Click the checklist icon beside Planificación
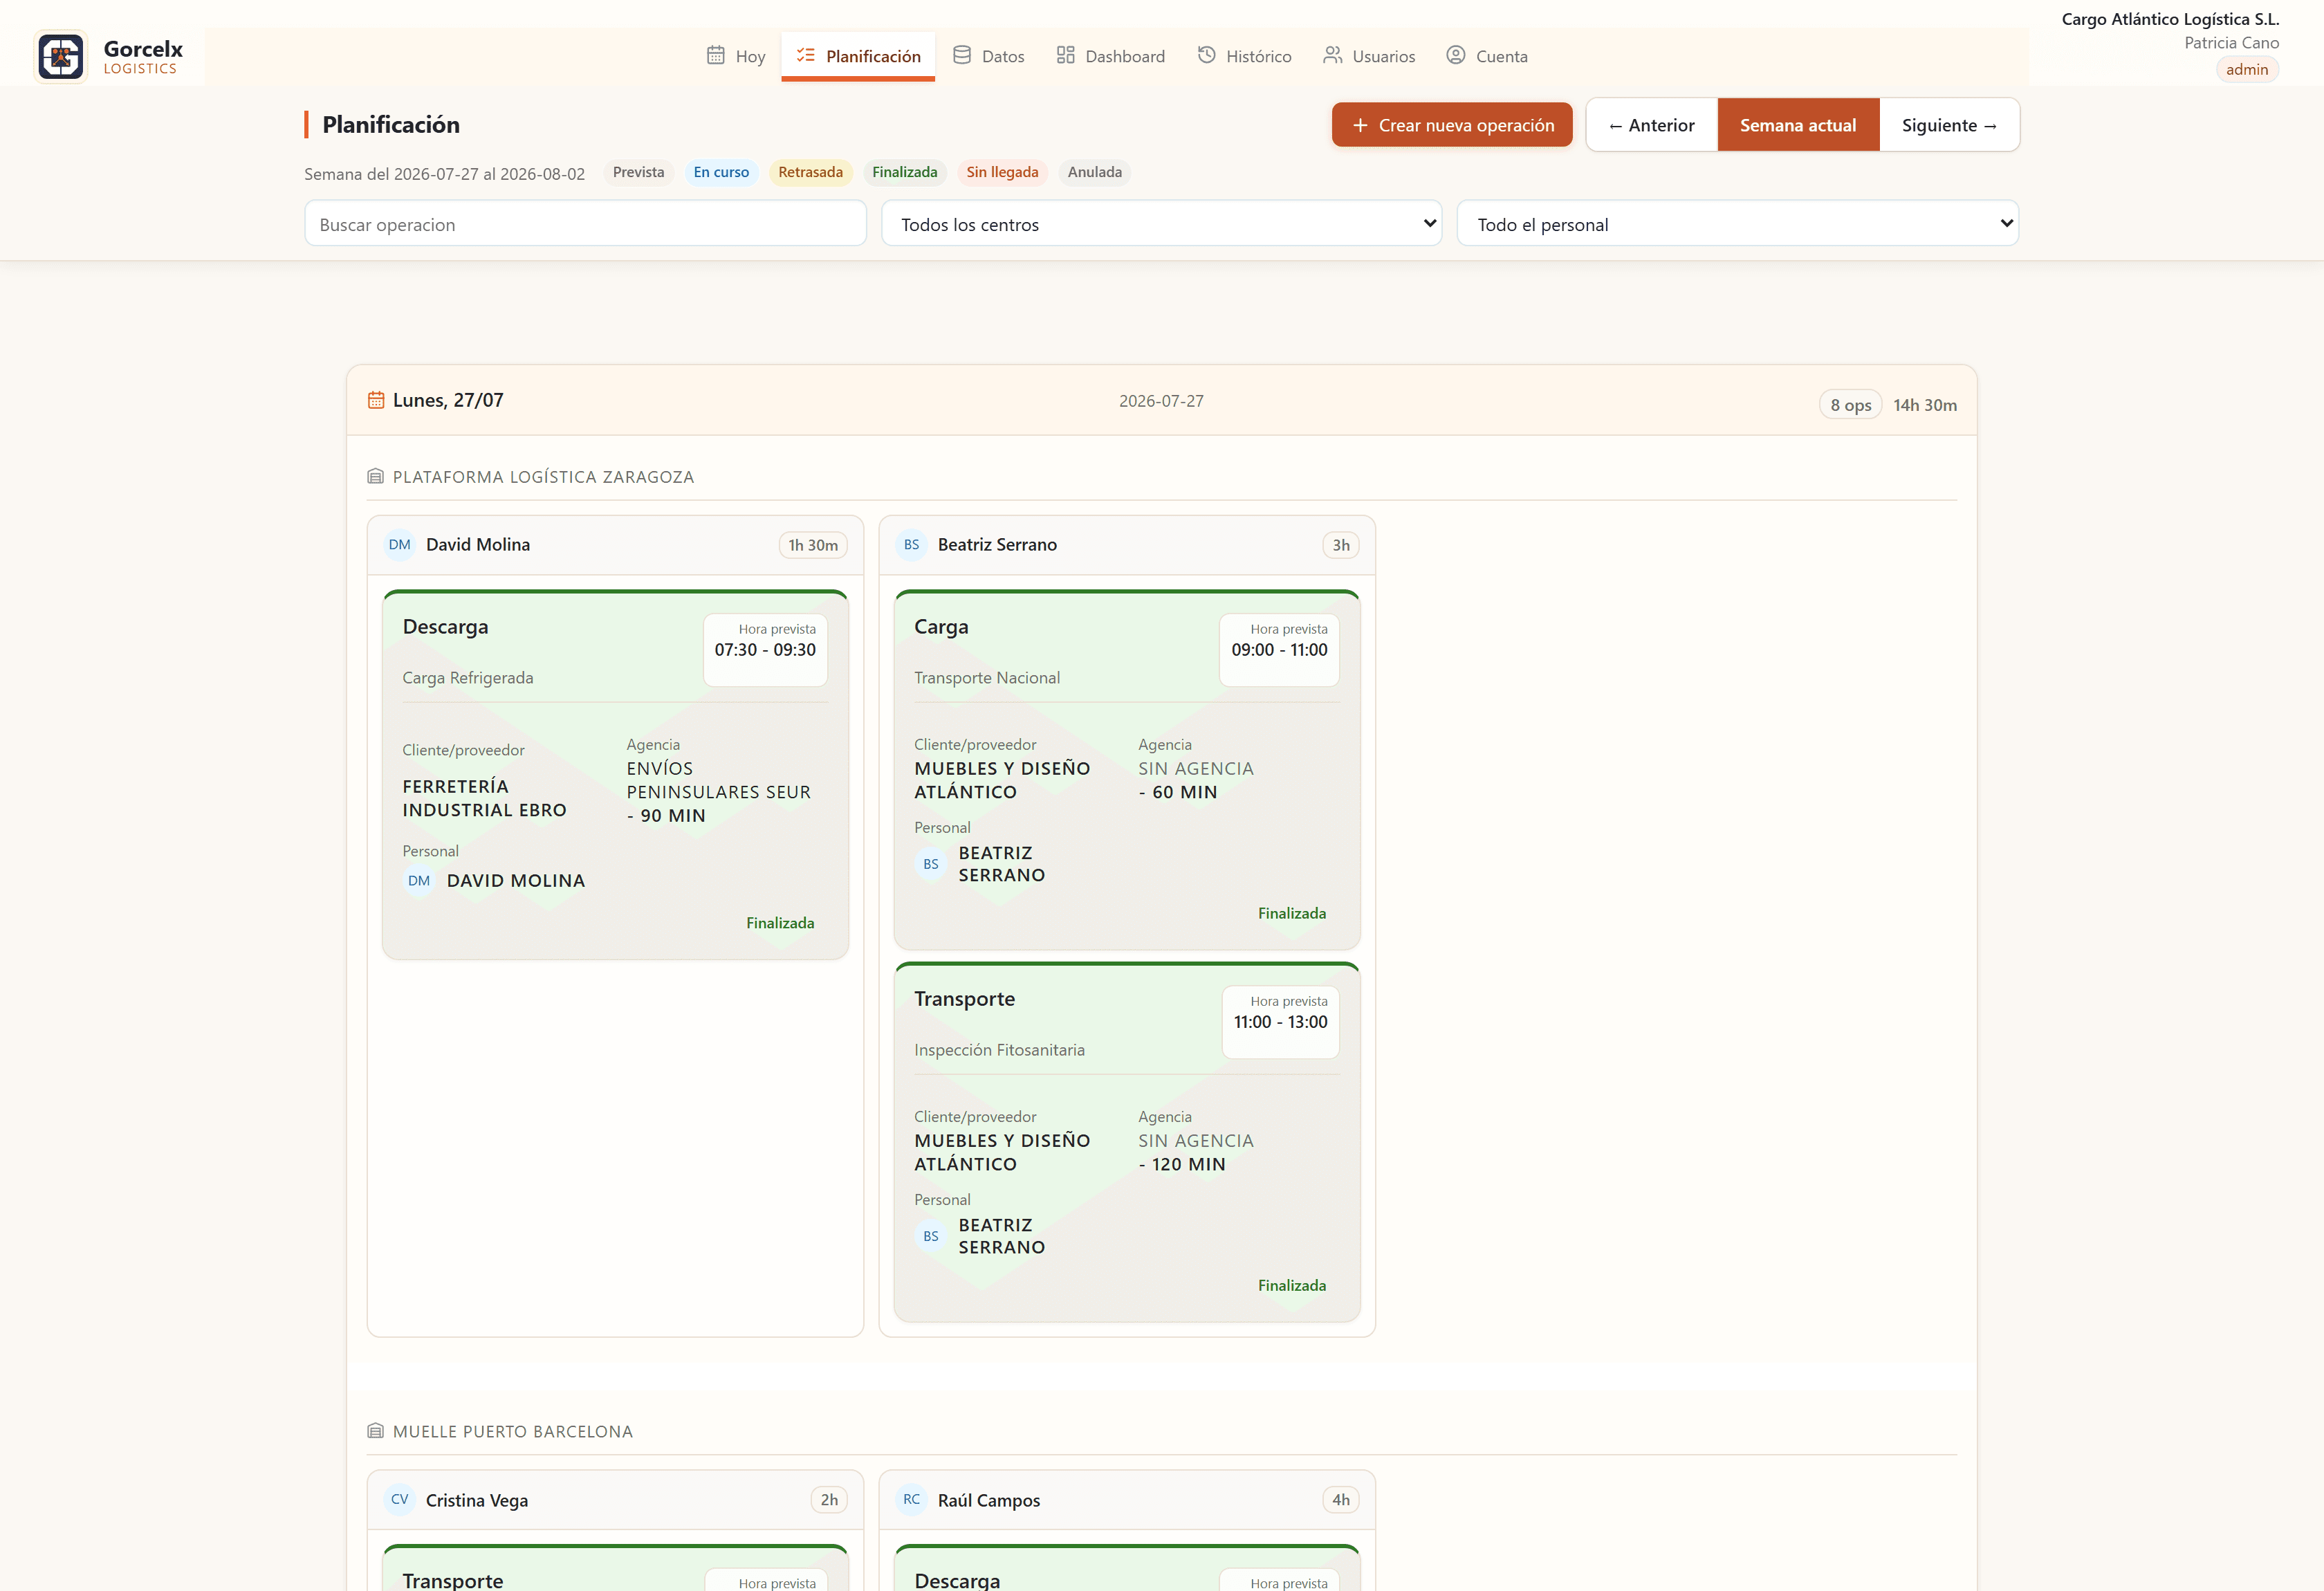 tap(805, 55)
